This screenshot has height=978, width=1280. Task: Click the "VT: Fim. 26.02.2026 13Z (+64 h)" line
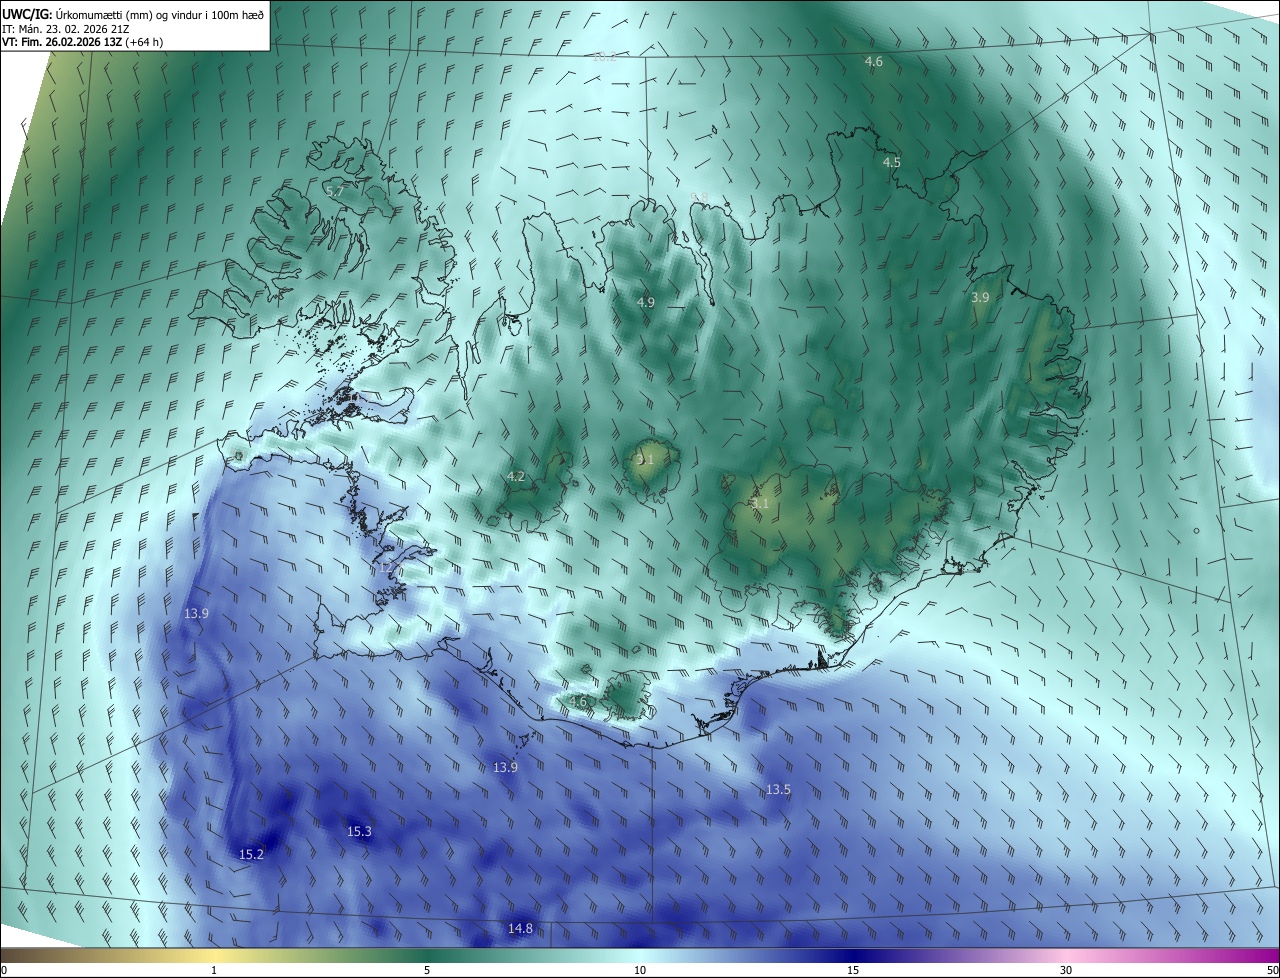pos(82,43)
